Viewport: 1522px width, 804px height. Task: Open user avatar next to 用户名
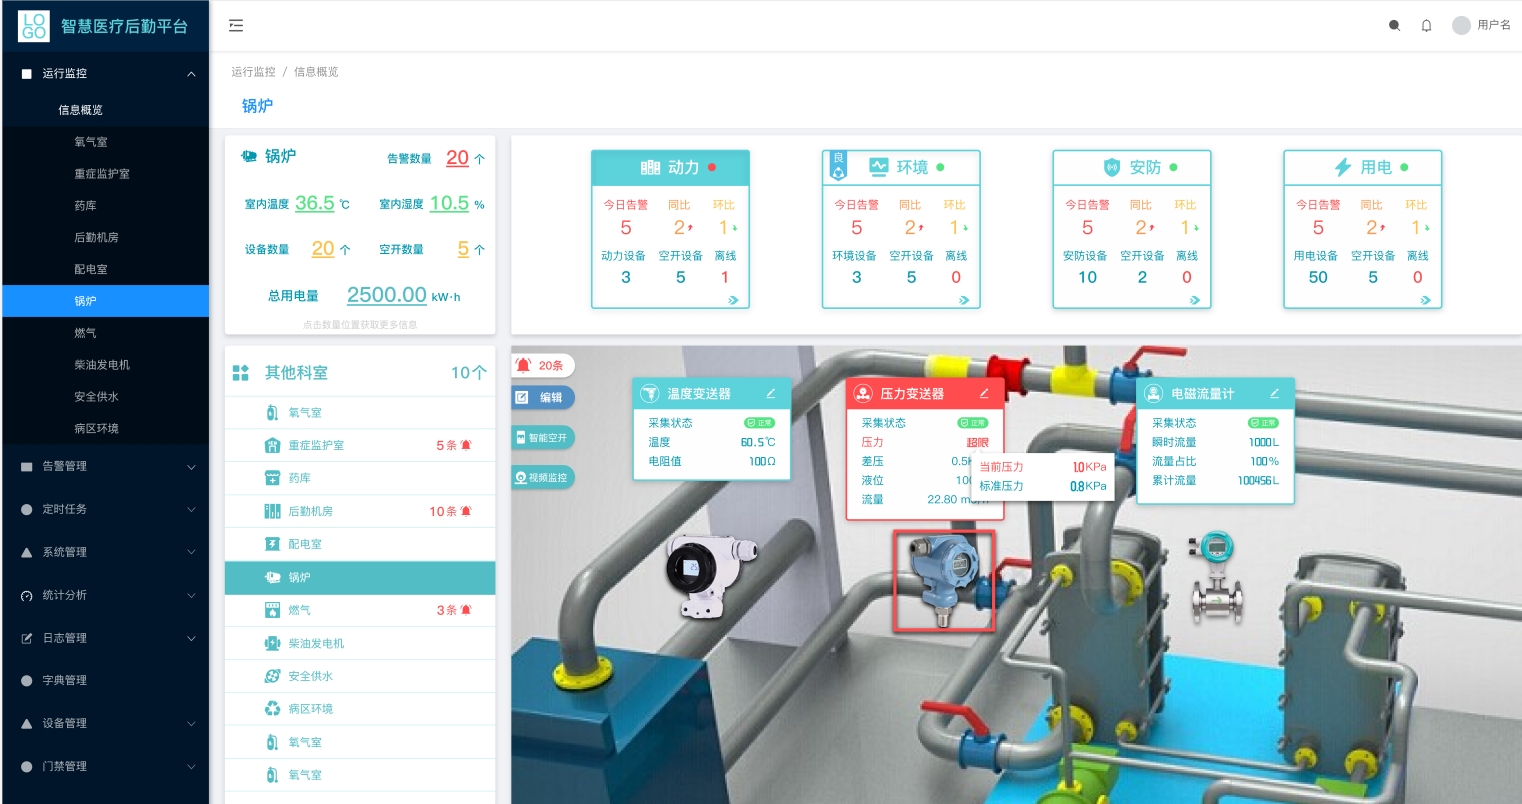pyautogui.click(x=1461, y=26)
